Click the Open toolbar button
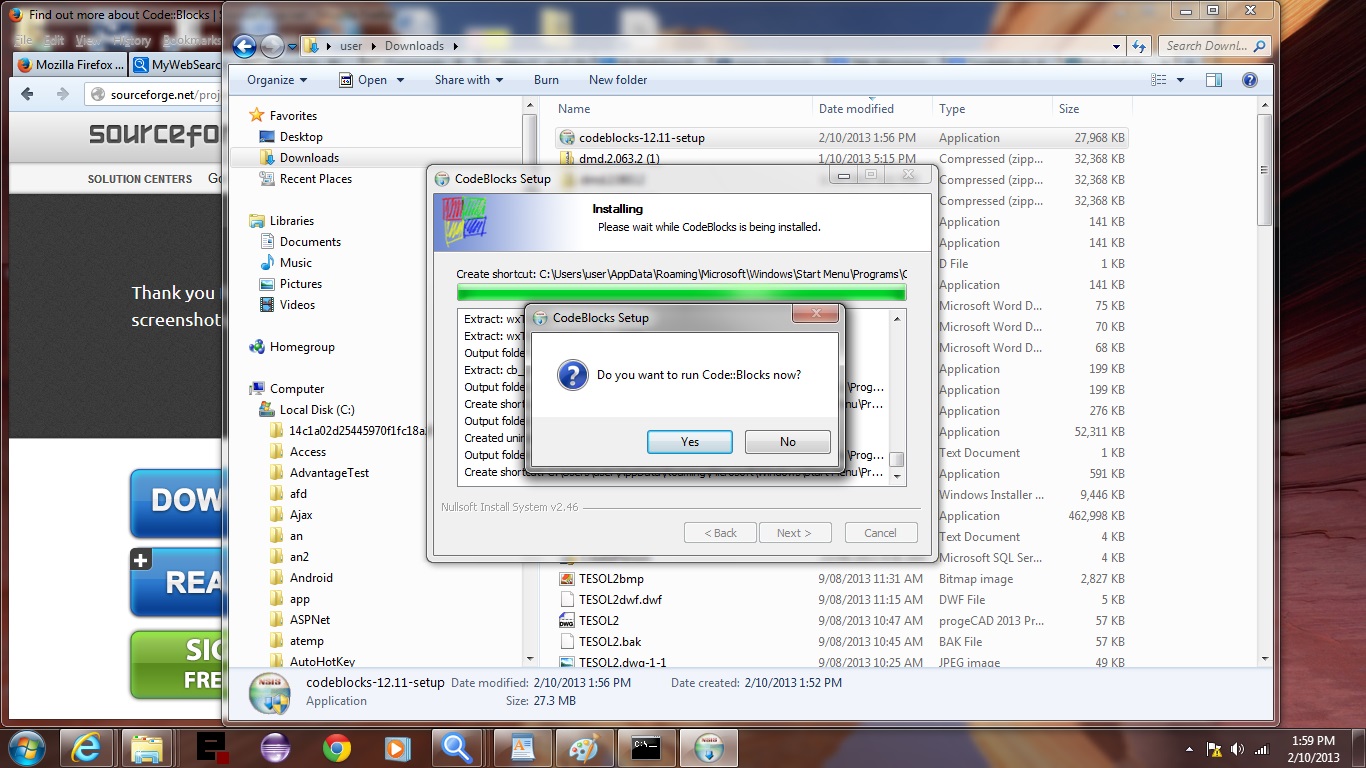1366x768 pixels. 364,80
